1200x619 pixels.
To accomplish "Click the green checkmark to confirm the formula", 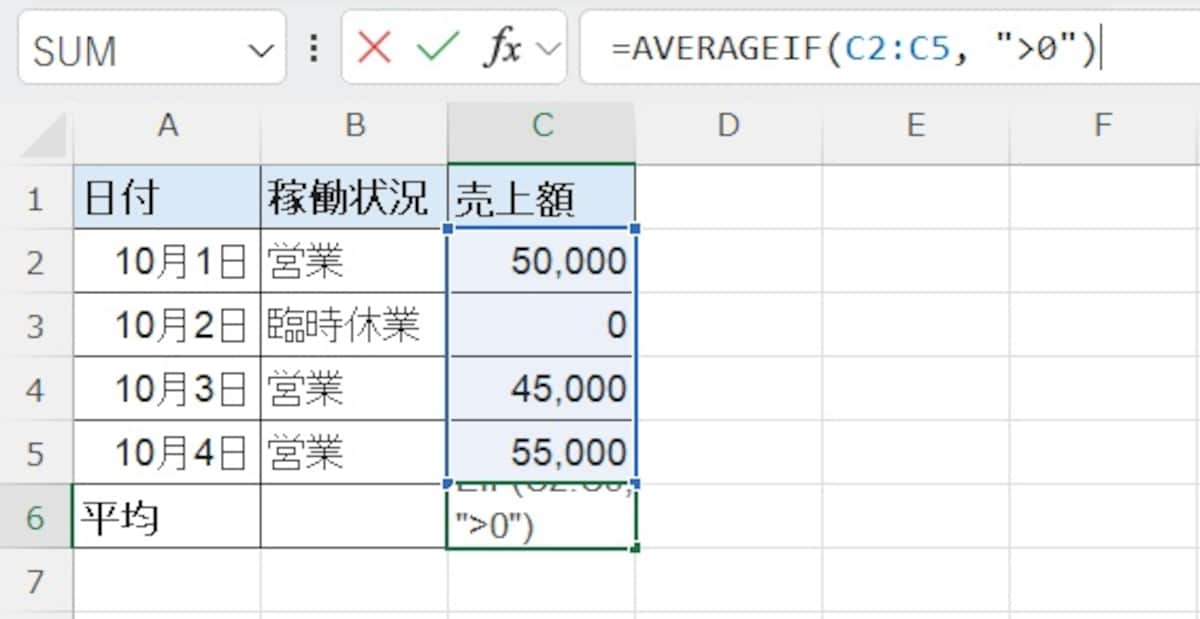I will 435,47.
